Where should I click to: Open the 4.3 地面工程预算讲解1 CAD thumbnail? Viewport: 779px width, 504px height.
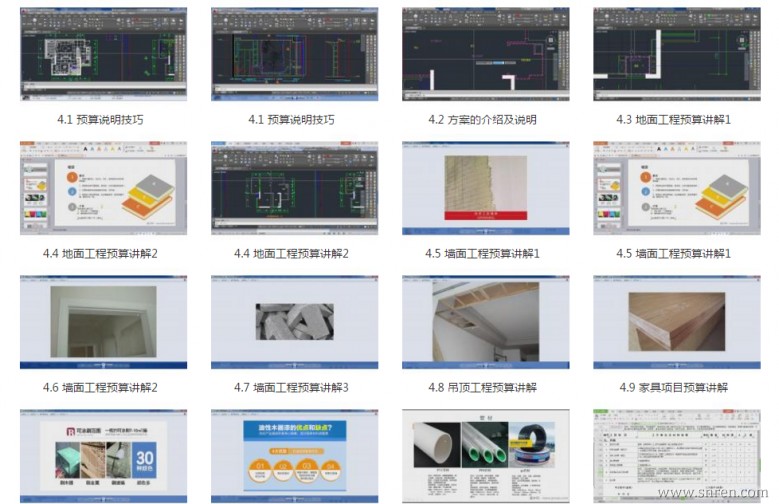(x=677, y=54)
